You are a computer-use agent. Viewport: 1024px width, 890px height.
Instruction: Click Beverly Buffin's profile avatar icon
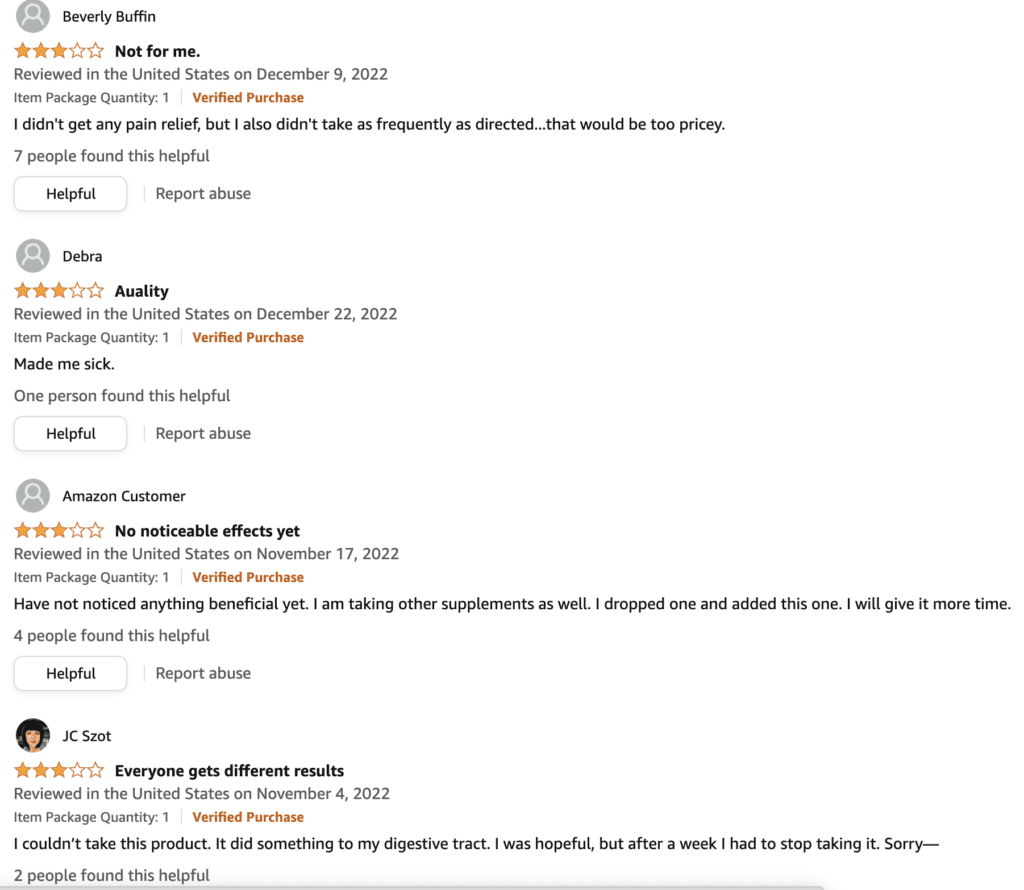(x=33, y=16)
